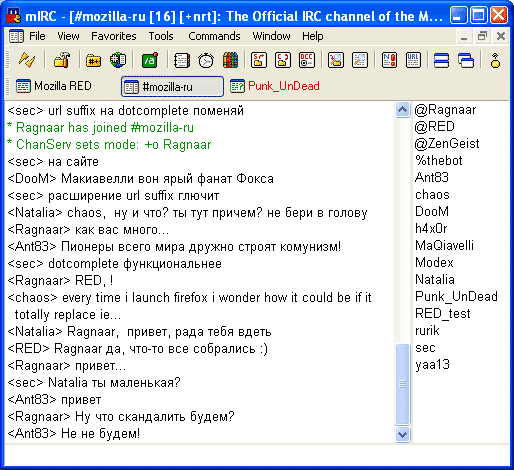Open the URL list icon

(413, 60)
